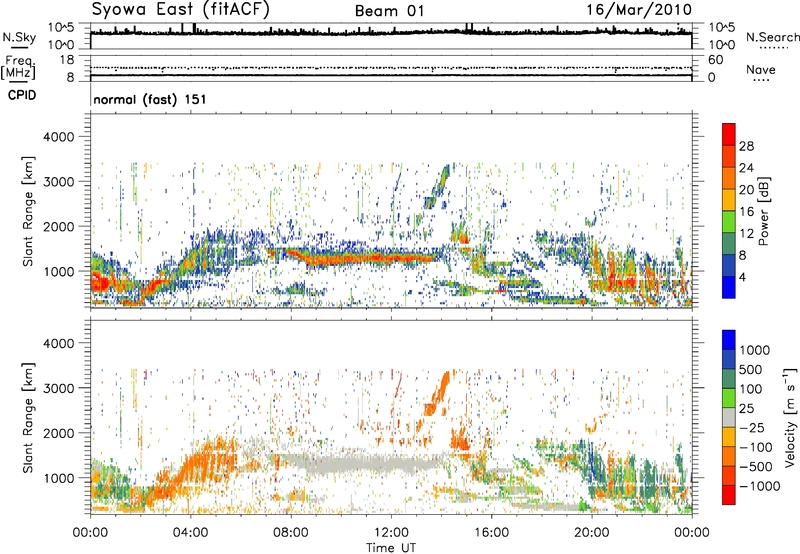The image size is (800, 554).
Task: Click the '18' frequency axis value
Action: tap(67, 60)
